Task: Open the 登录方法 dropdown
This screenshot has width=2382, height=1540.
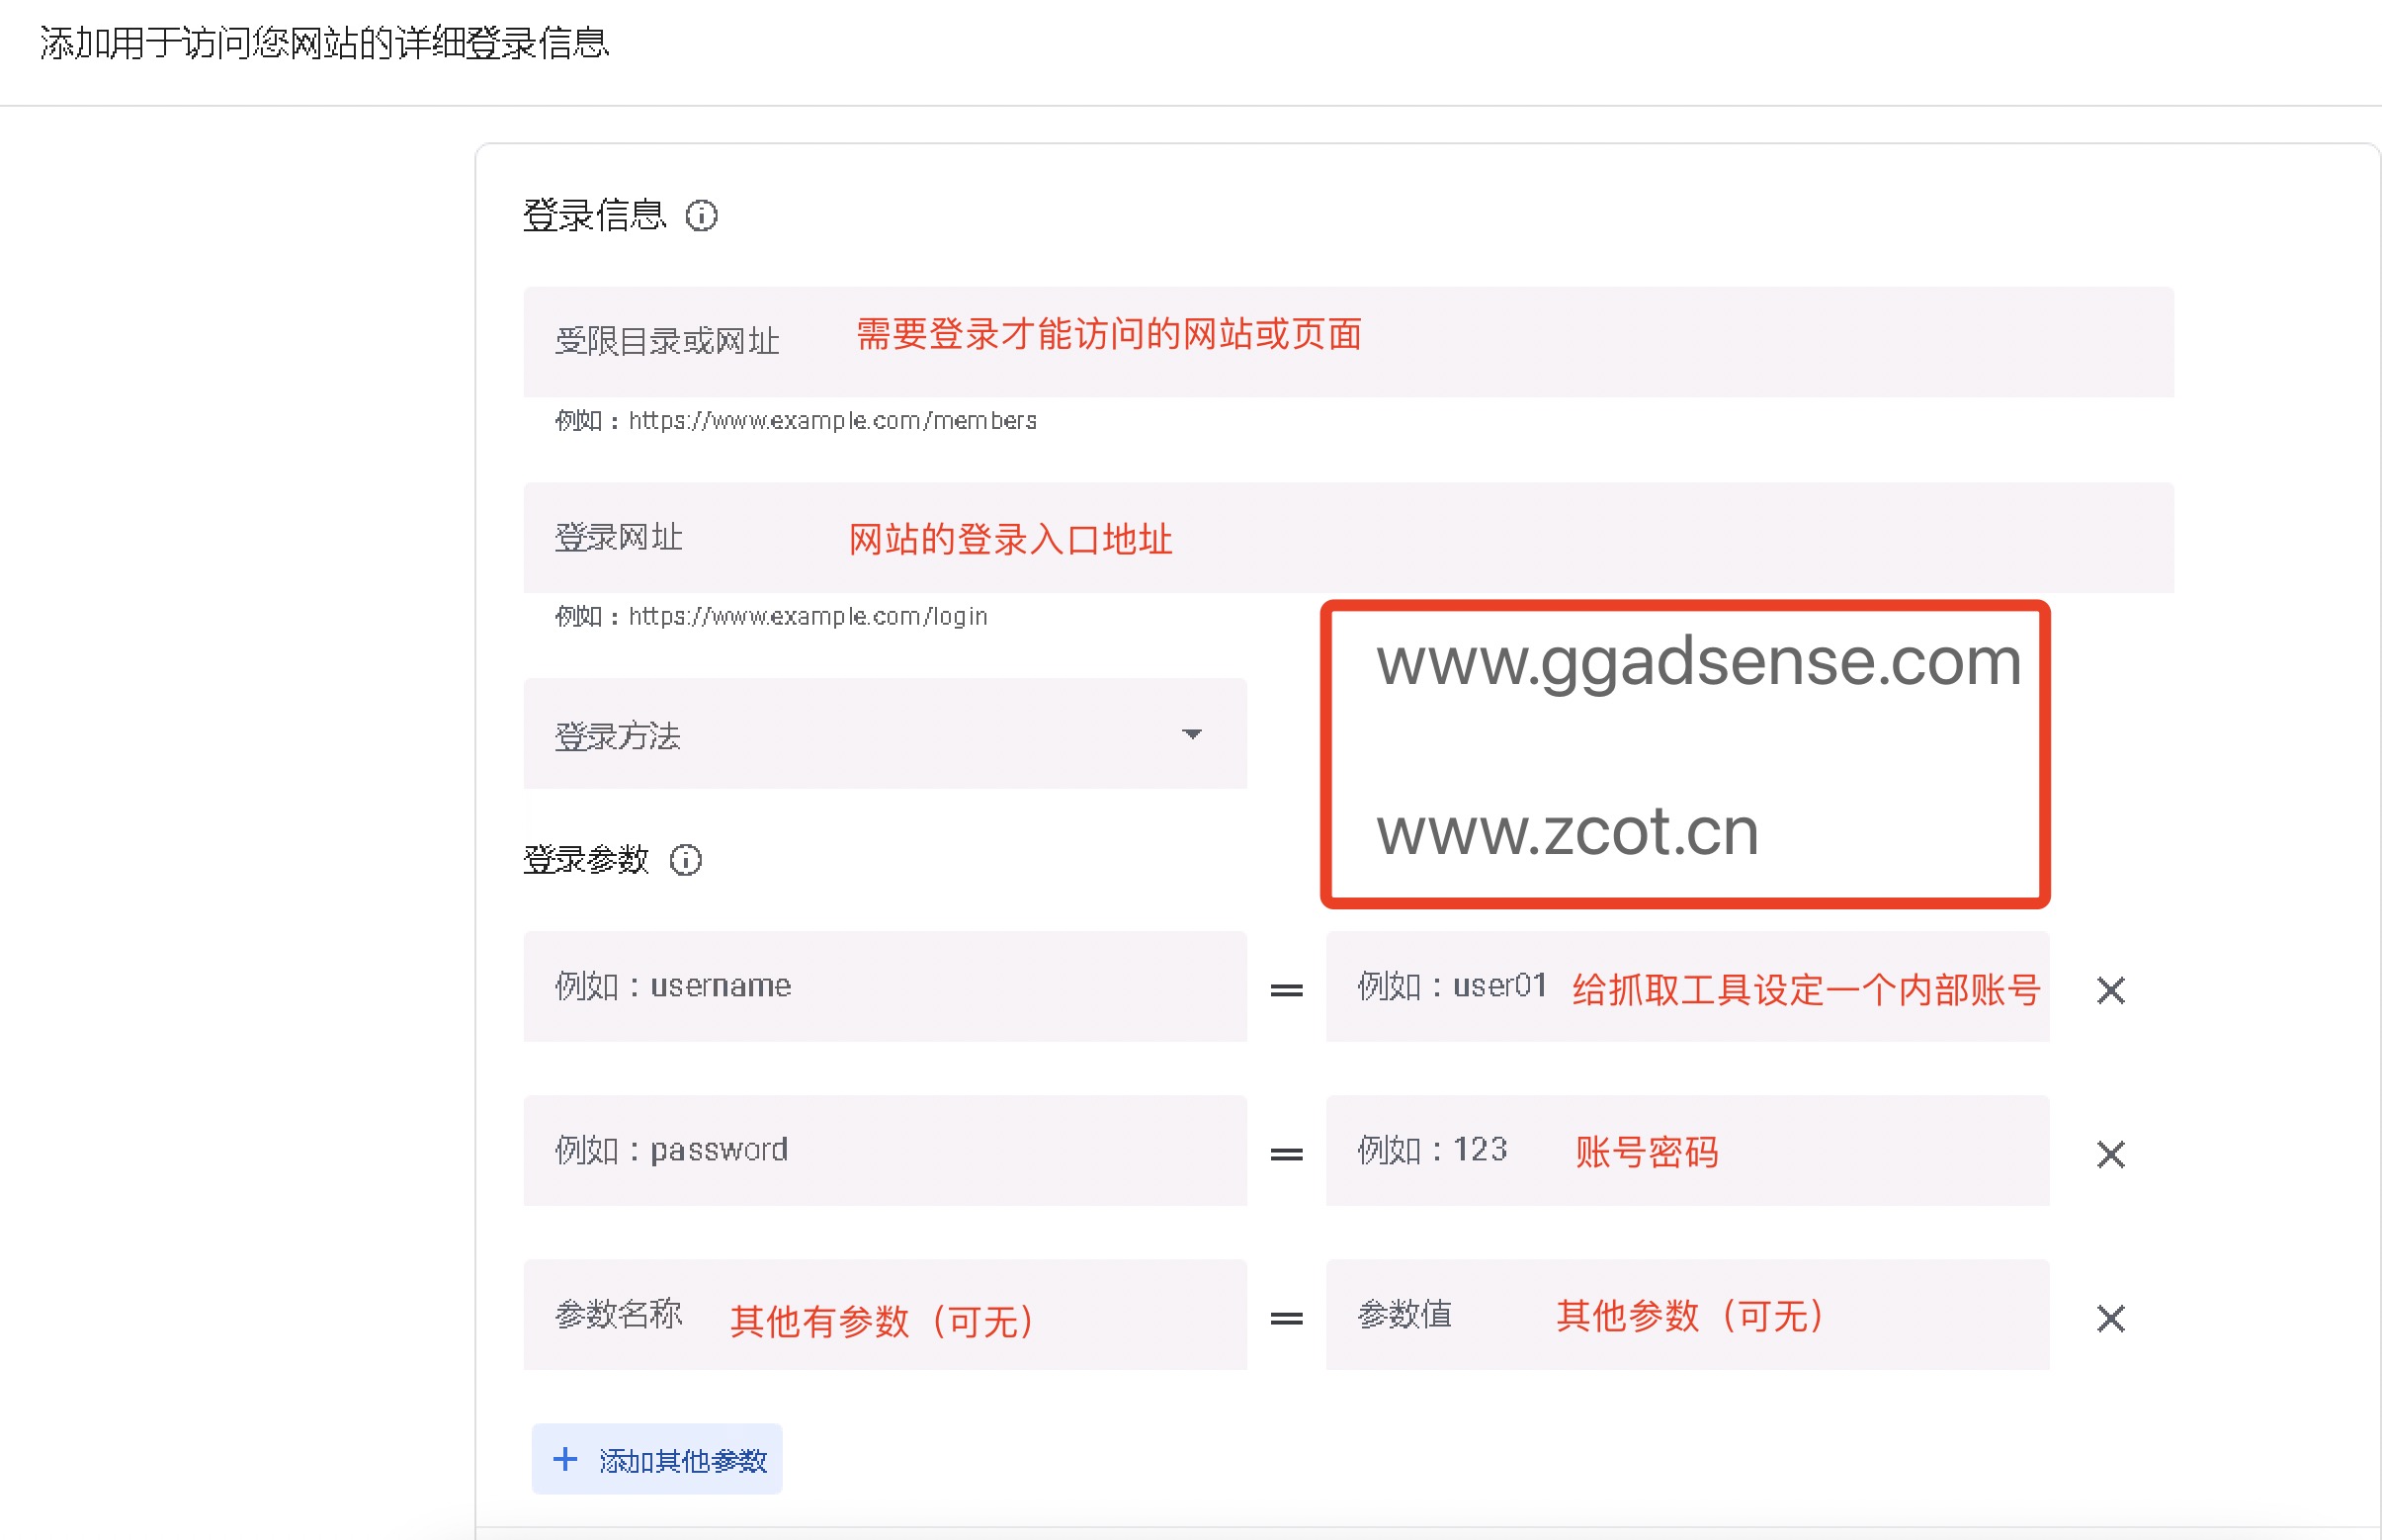Action: 885,734
